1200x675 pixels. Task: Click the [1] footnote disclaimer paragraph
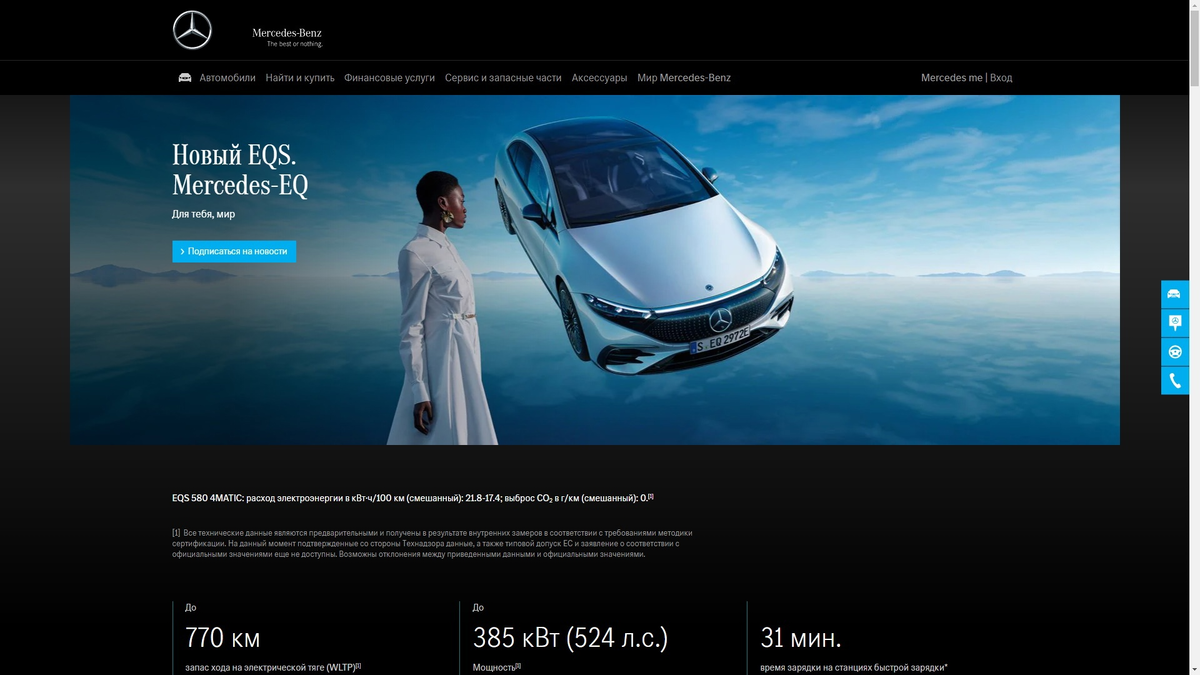[432, 543]
